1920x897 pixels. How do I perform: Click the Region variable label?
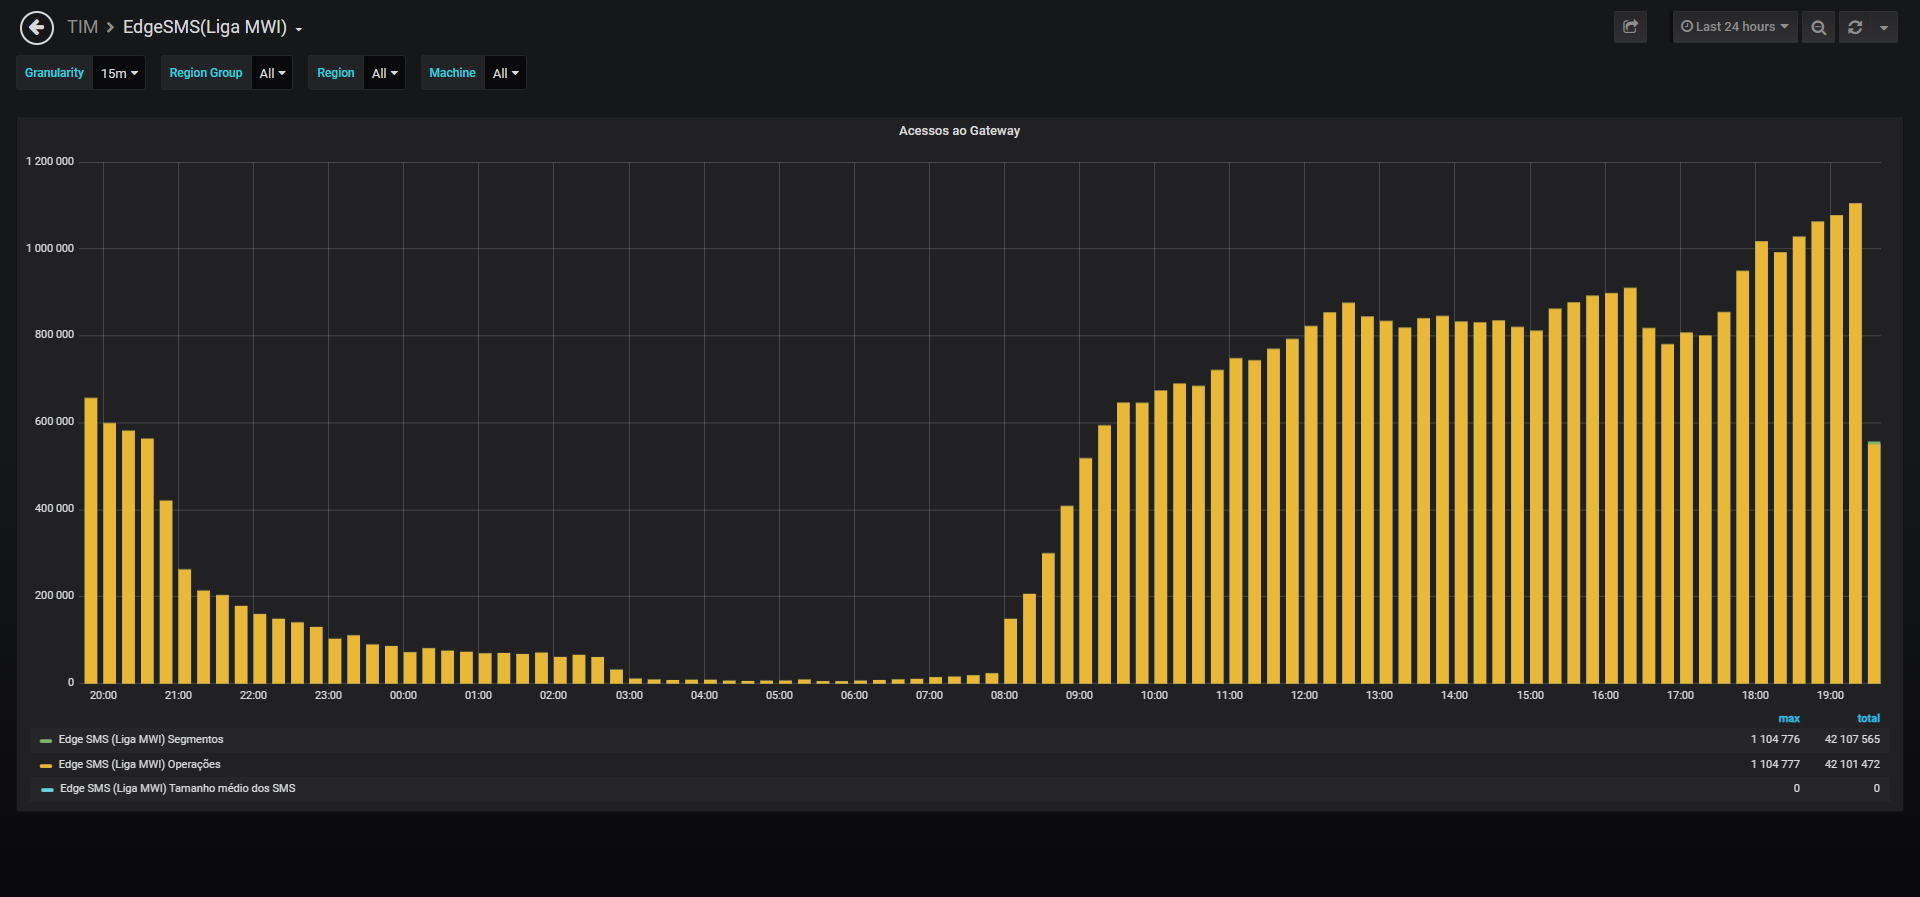(336, 73)
